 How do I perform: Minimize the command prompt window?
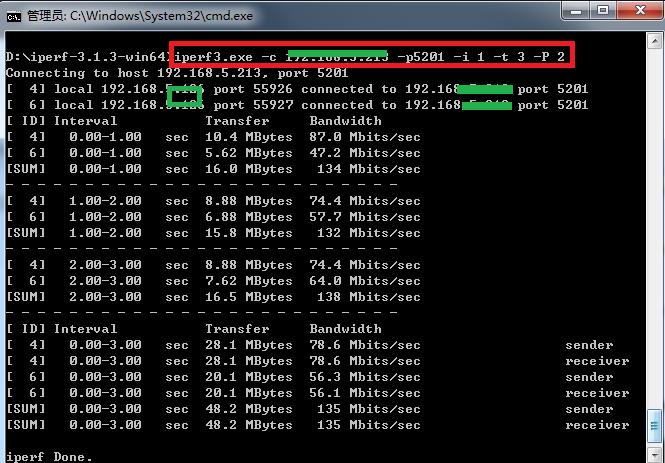pyautogui.click(x=576, y=11)
